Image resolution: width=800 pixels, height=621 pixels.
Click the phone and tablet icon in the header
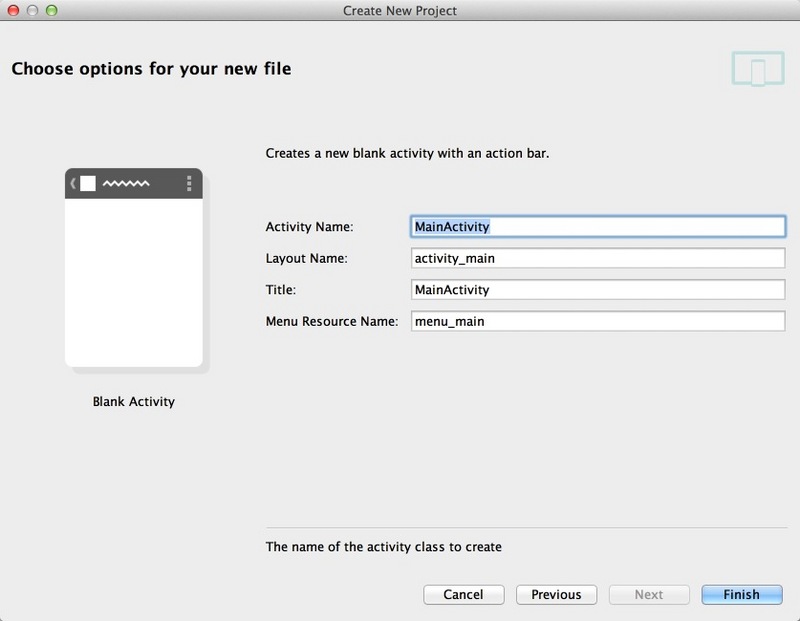(756, 69)
